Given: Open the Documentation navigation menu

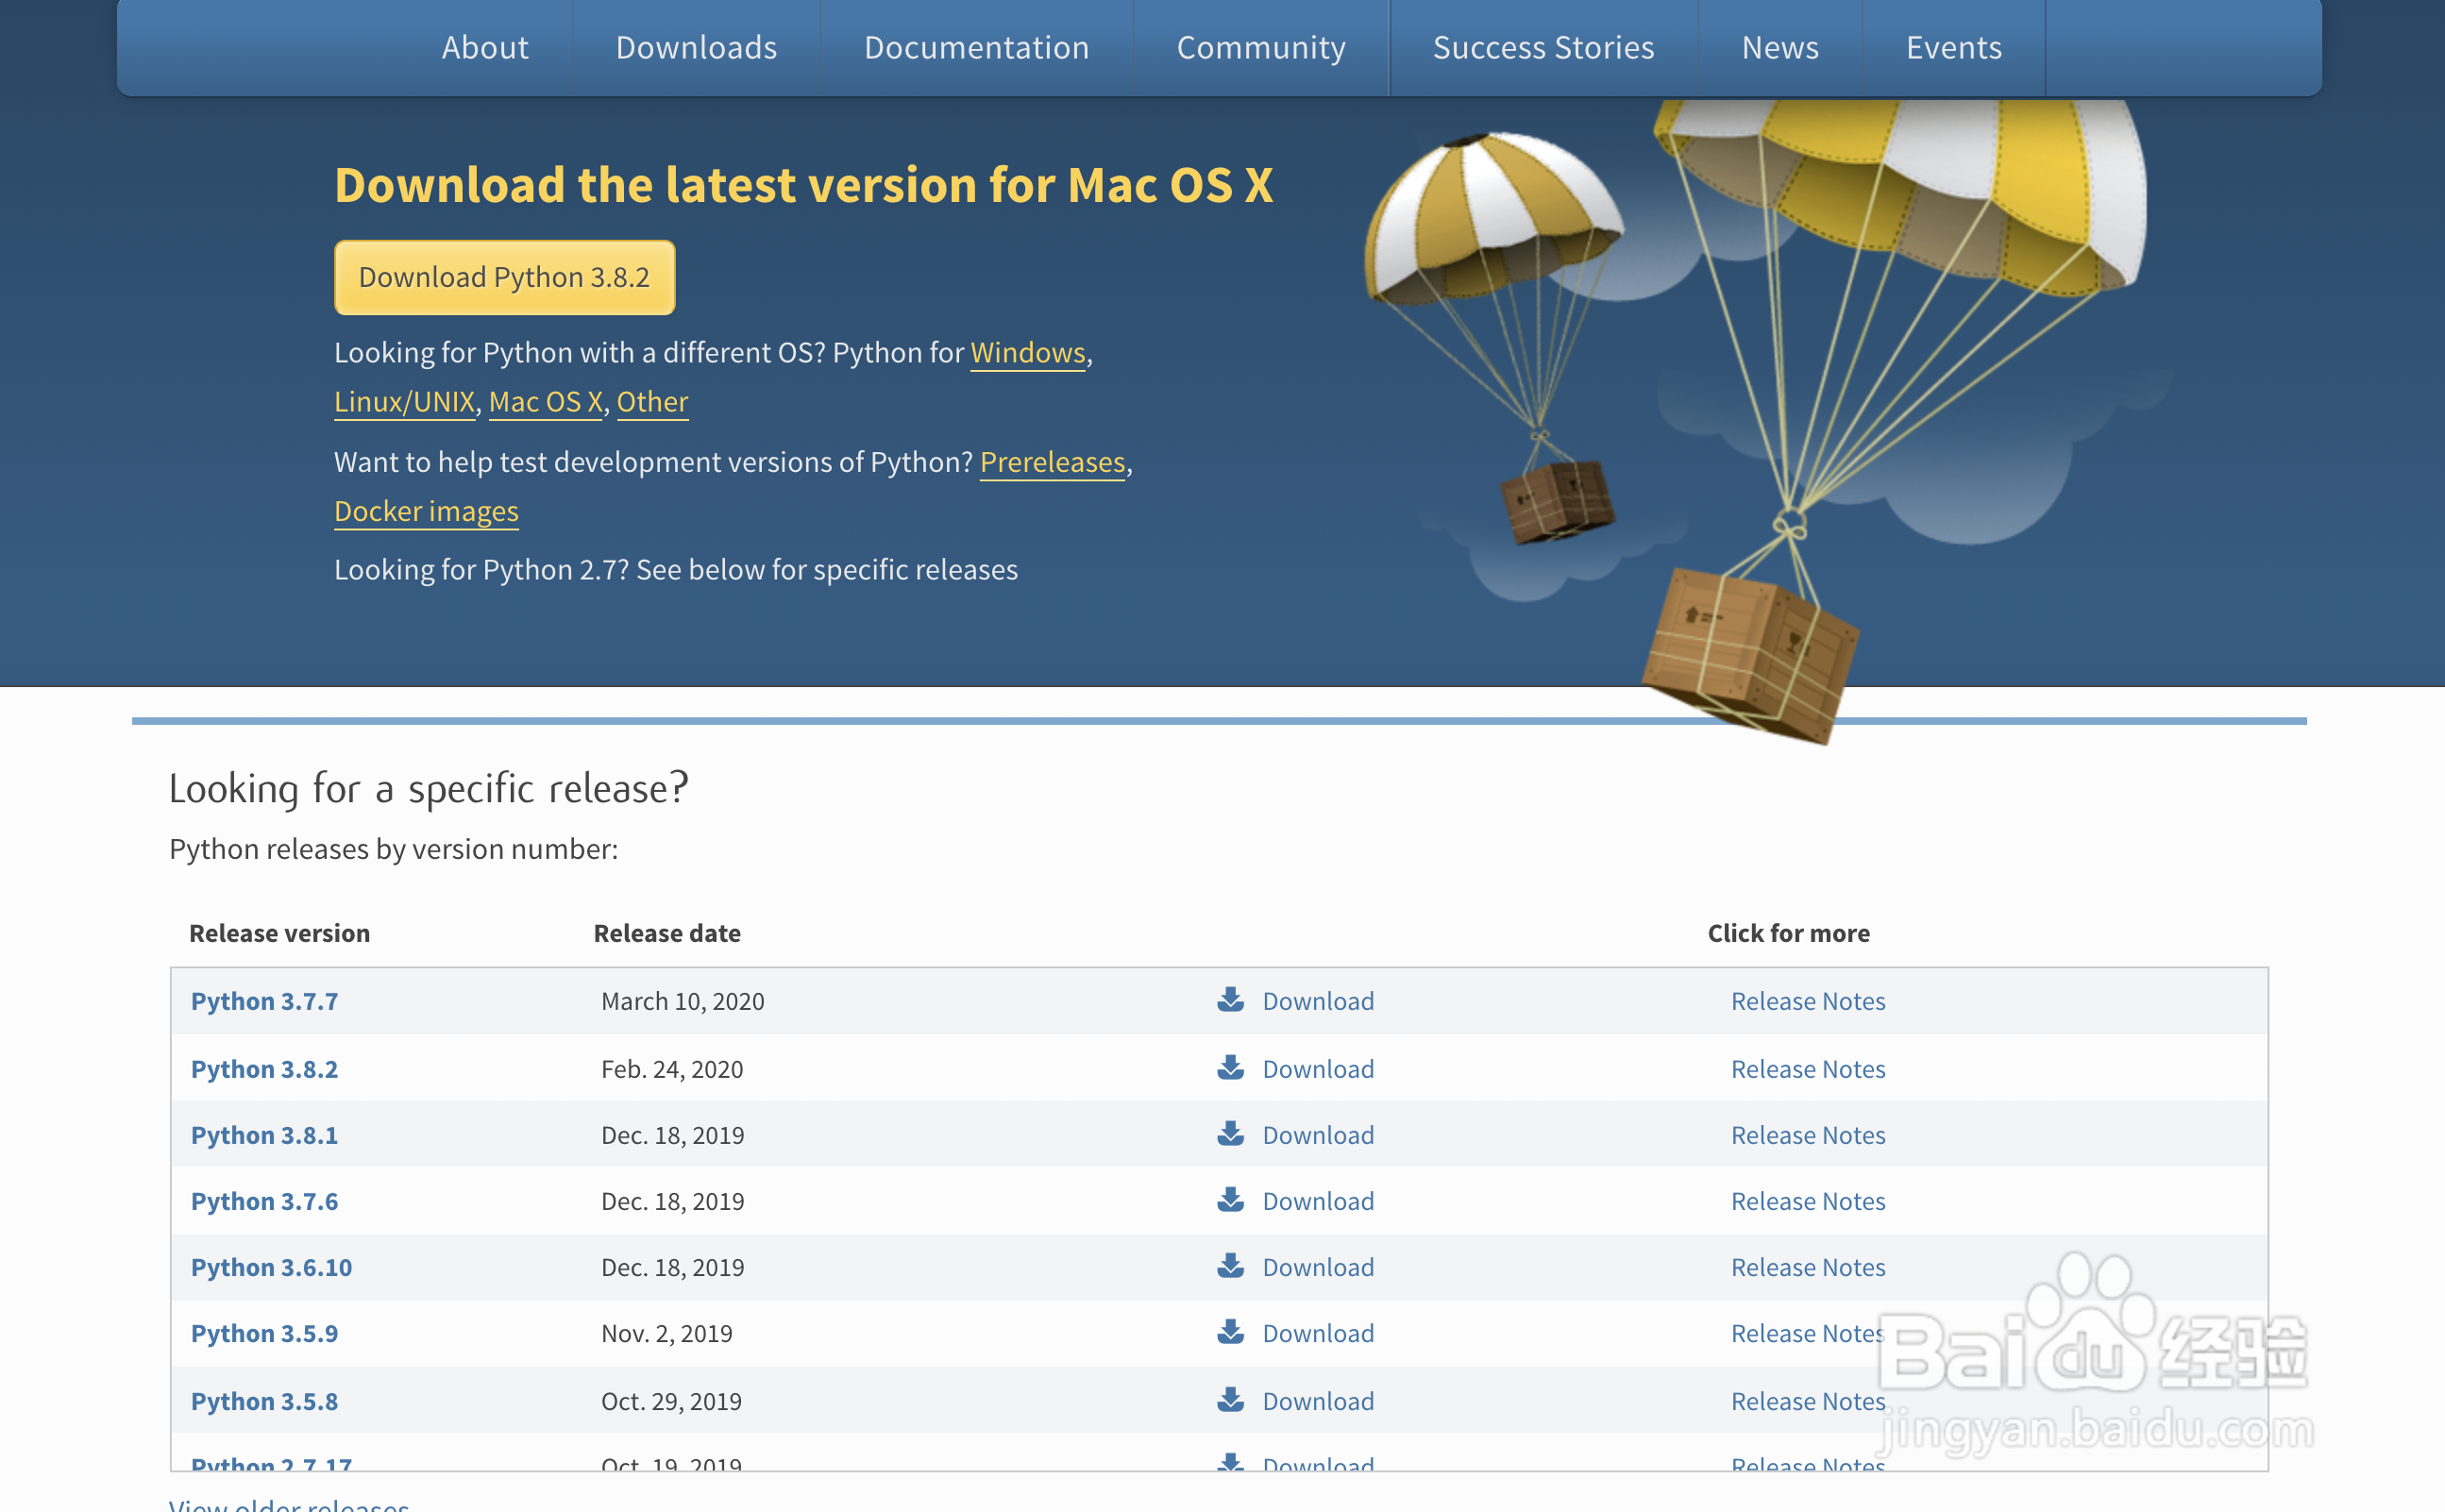Looking at the screenshot, I should tap(976, 47).
